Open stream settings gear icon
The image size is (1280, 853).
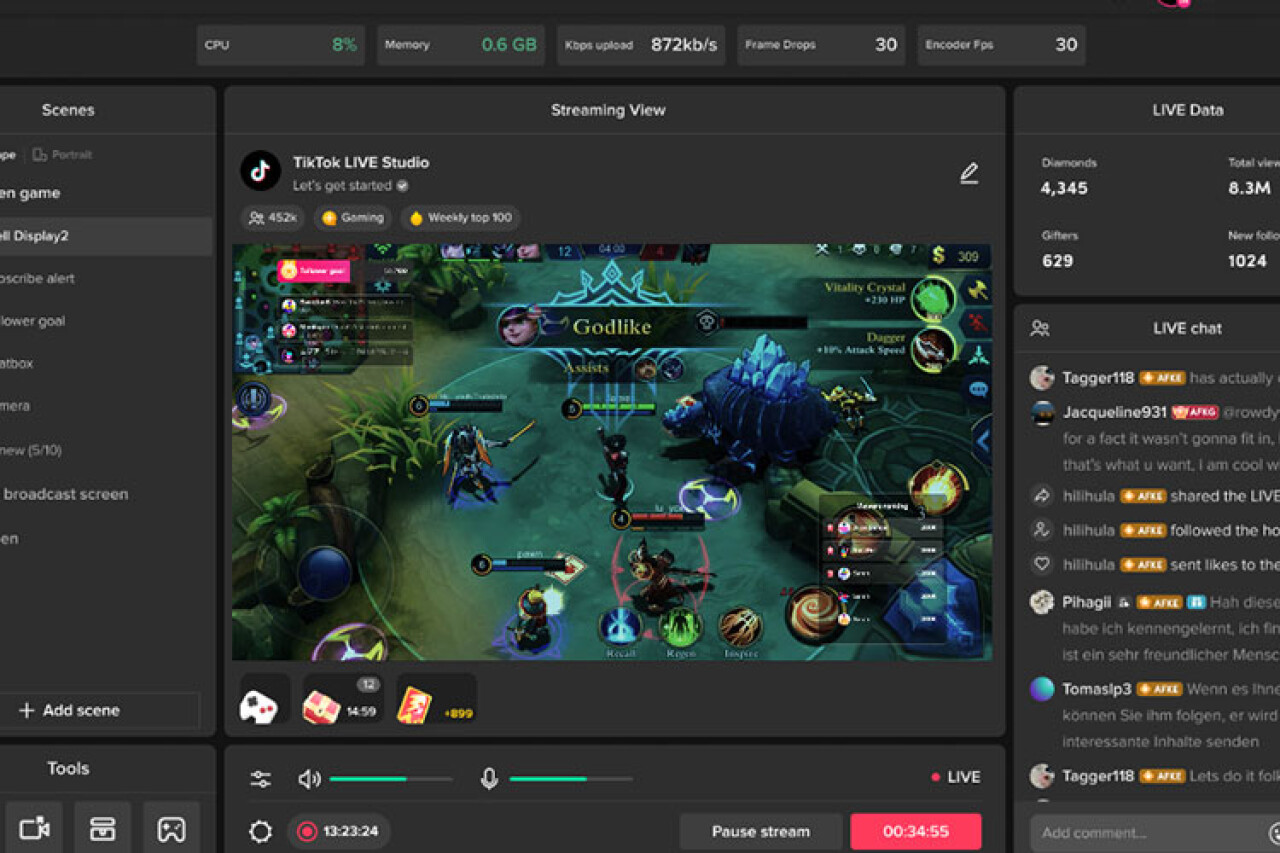(x=261, y=831)
